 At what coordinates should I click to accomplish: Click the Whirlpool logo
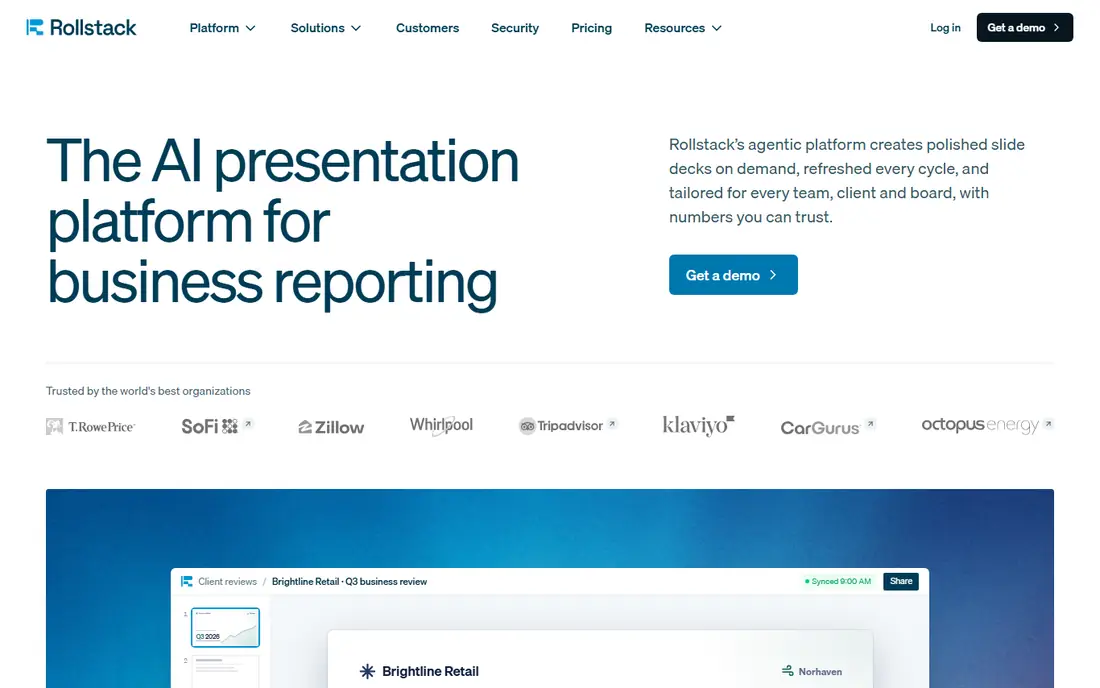pyautogui.click(x=441, y=425)
